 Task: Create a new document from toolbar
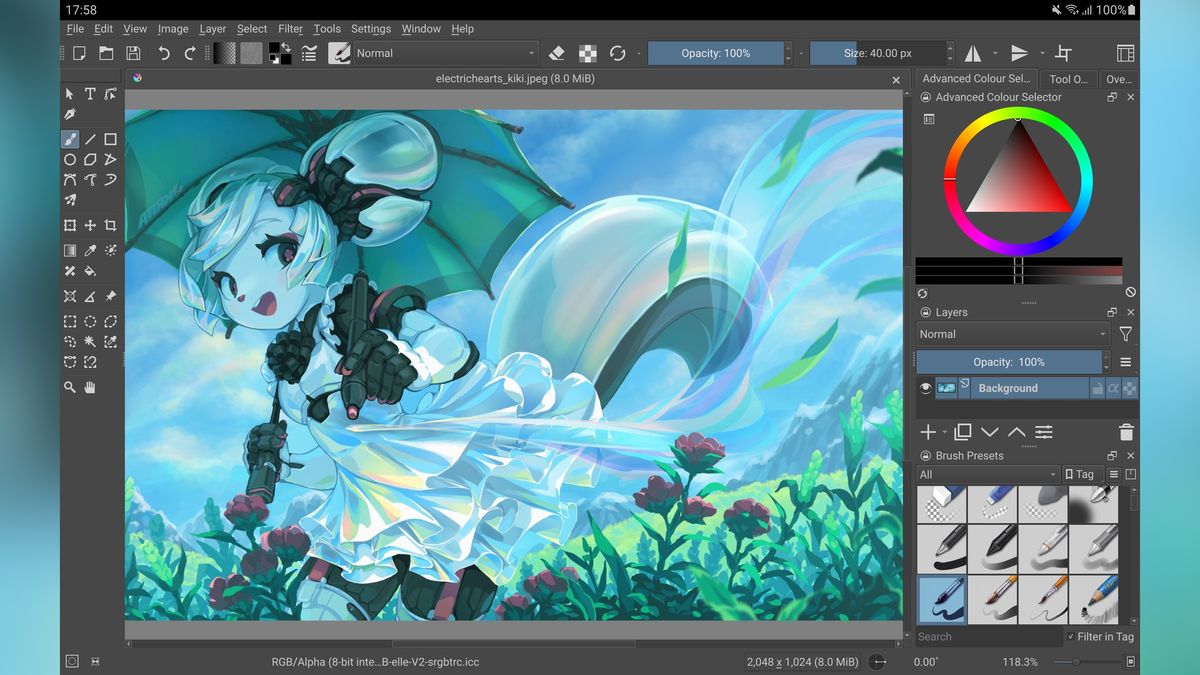pyautogui.click(x=79, y=53)
